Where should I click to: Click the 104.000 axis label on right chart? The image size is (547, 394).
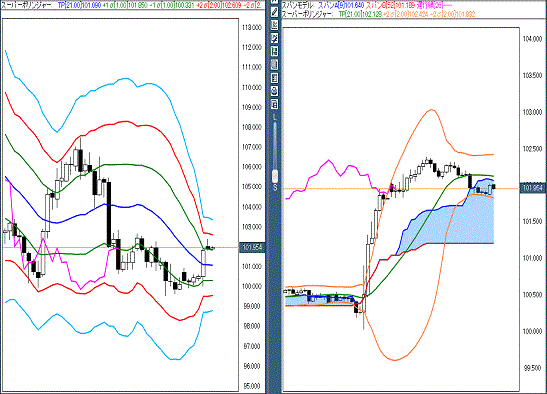point(533,39)
